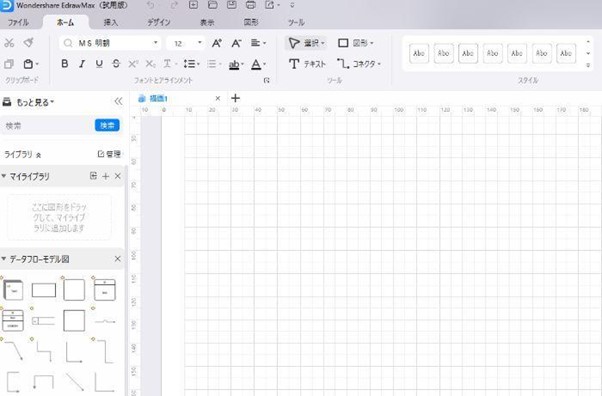Open the コネクタ connector tool dropdown

pyautogui.click(x=359, y=64)
